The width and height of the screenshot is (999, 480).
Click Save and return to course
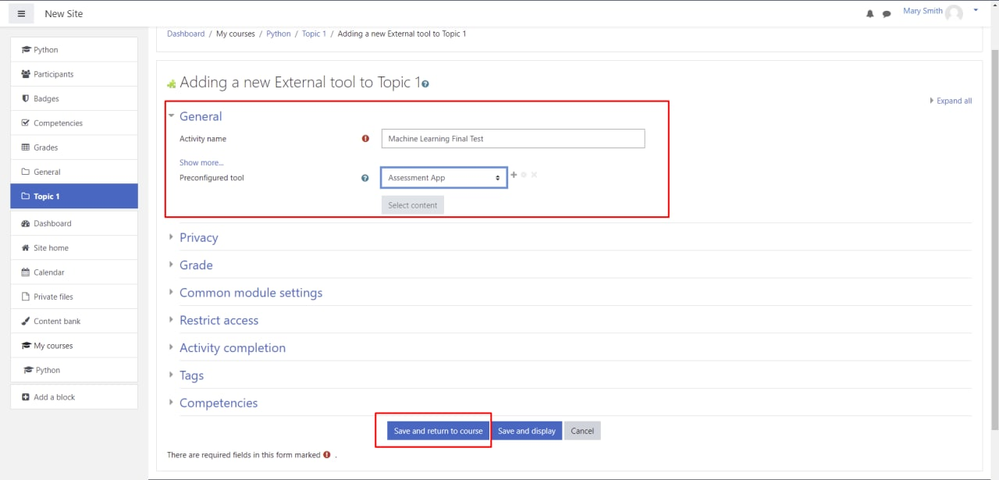(x=438, y=431)
